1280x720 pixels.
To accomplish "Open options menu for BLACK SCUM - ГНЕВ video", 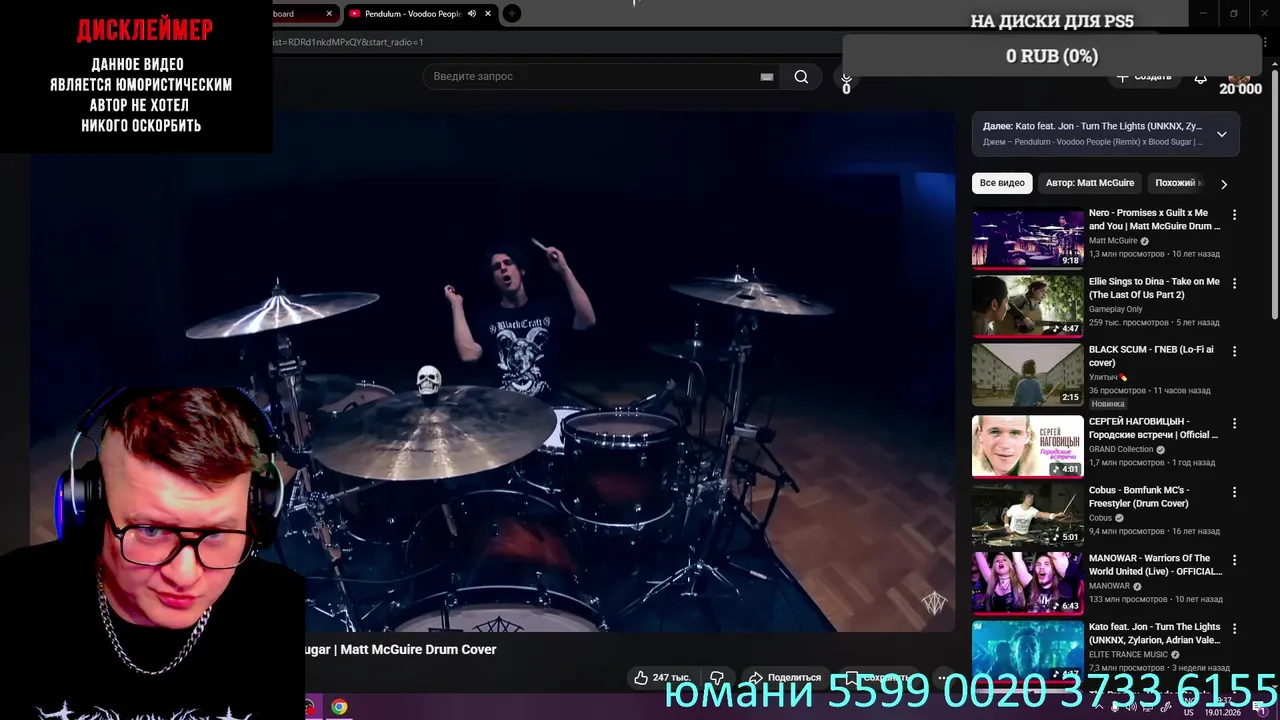I will coord(1234,351).
